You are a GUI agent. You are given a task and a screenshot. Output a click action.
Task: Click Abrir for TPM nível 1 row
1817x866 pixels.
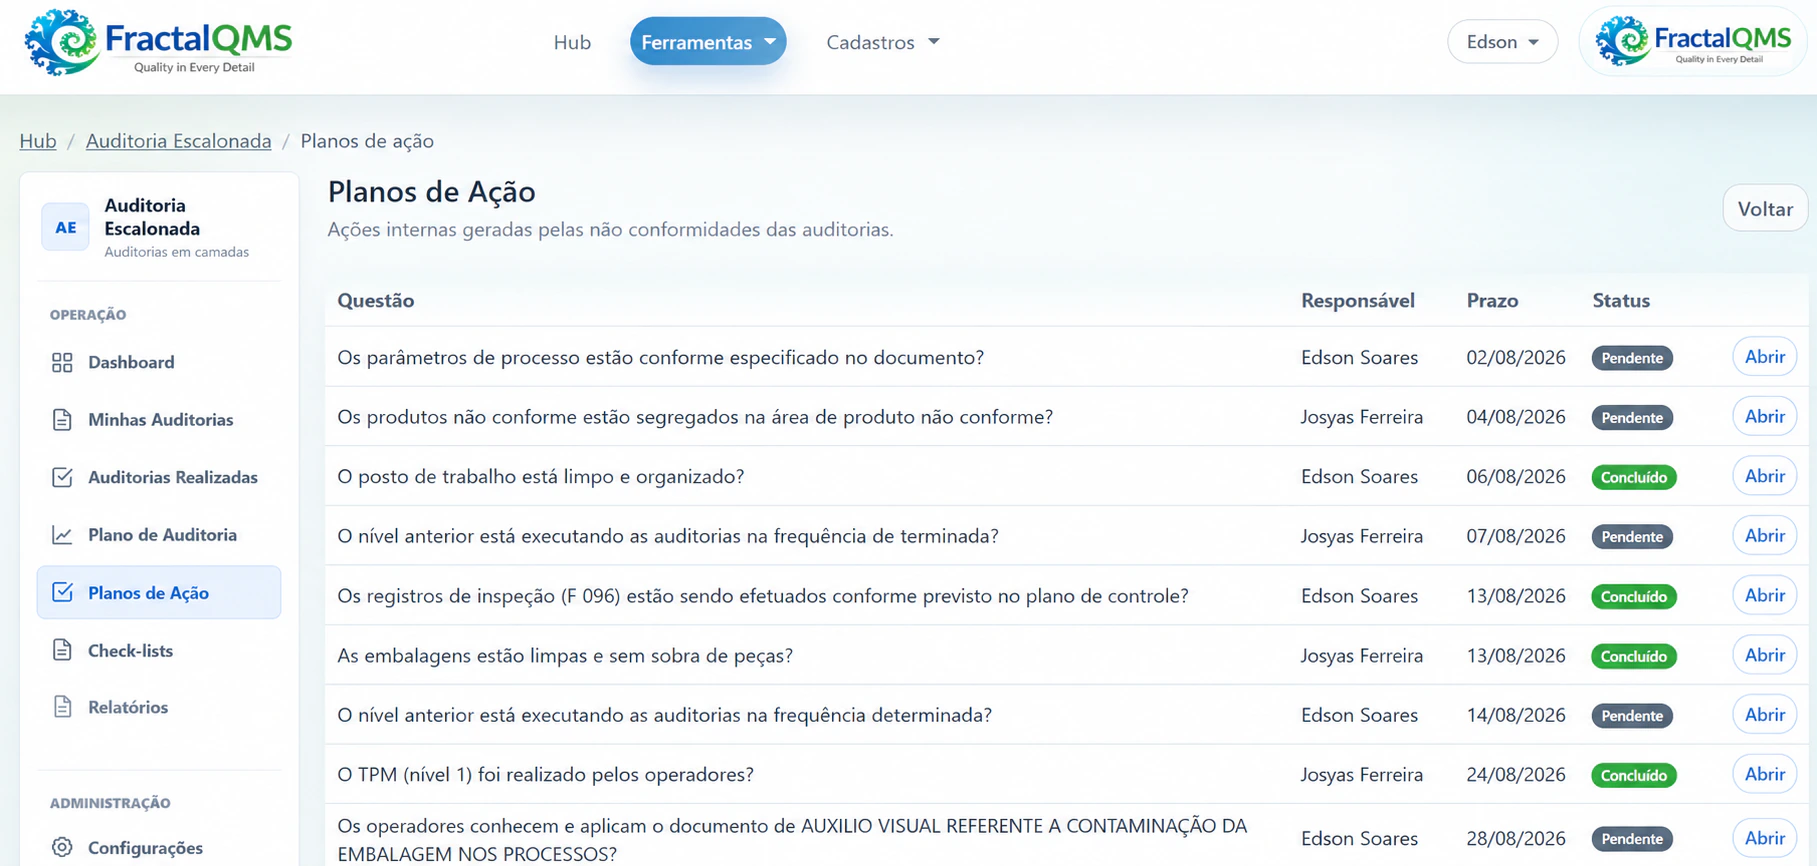1765,774
